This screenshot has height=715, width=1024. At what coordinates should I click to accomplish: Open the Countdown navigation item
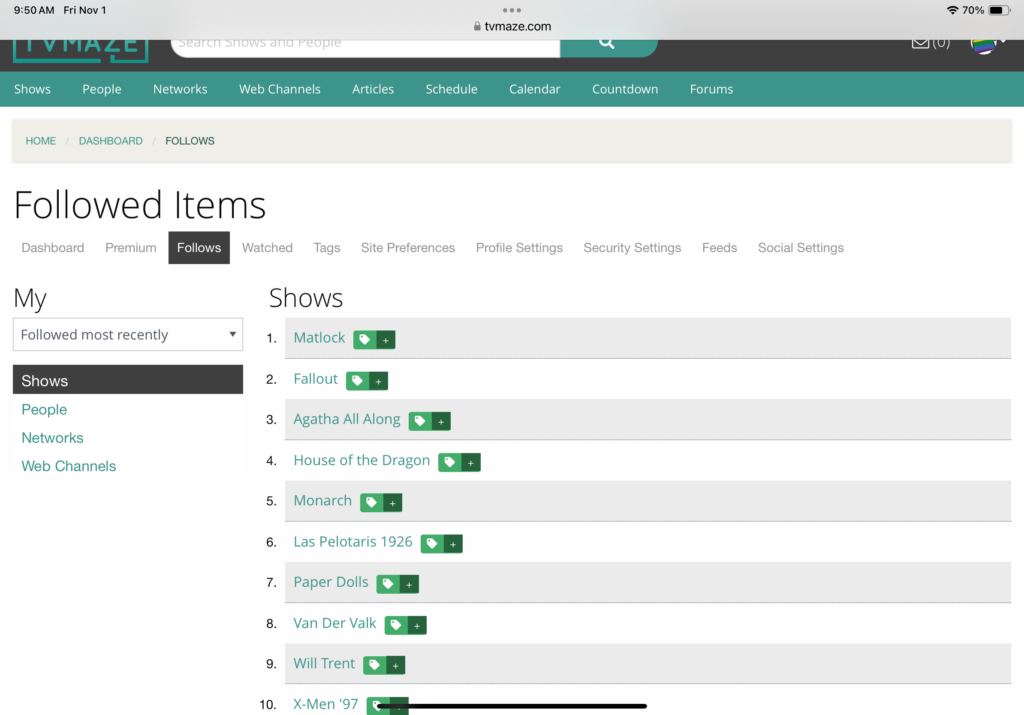pos(625,89)
